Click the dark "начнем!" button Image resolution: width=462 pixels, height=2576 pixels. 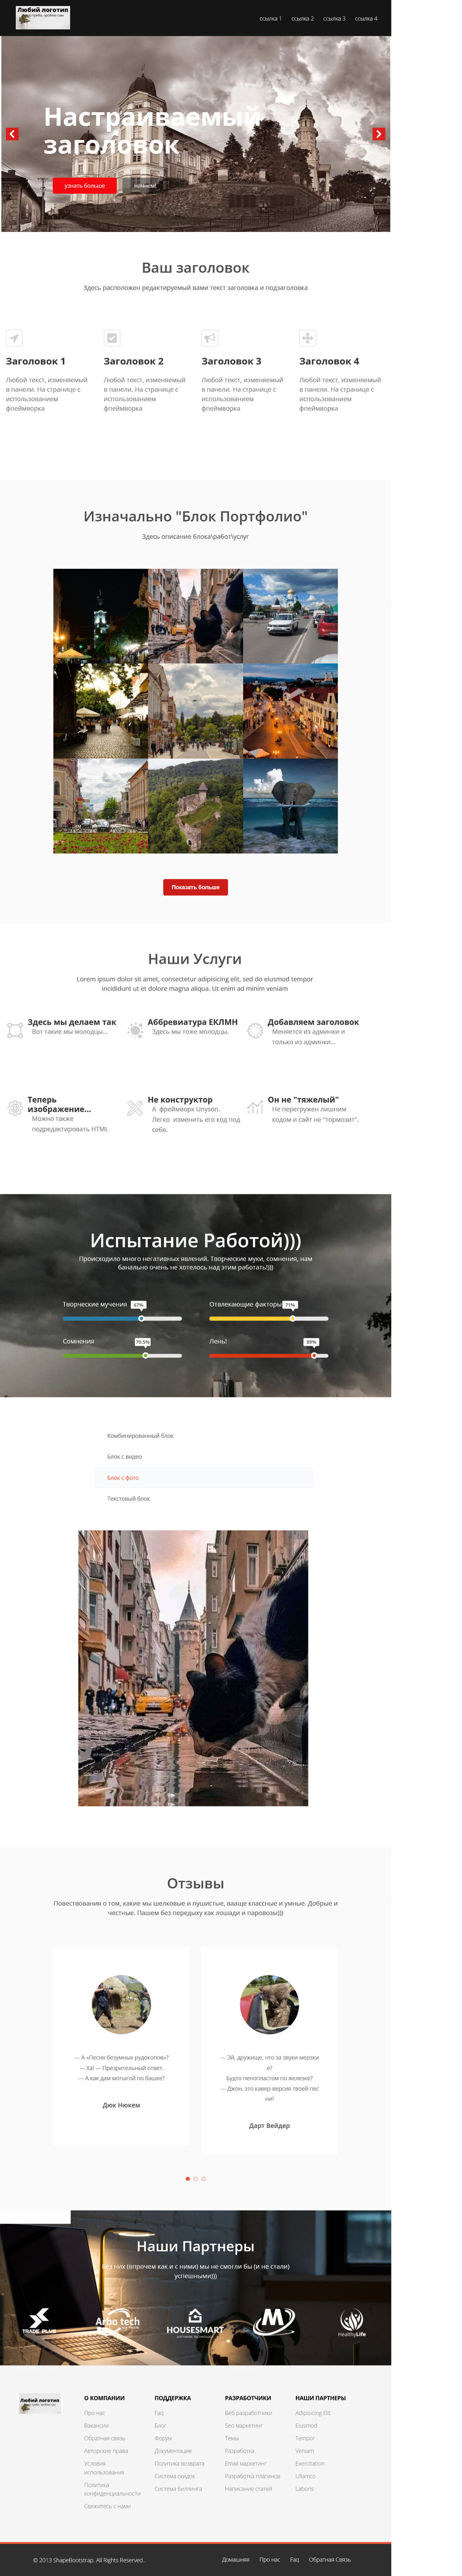pyautogui.click(x=145, y=185)
